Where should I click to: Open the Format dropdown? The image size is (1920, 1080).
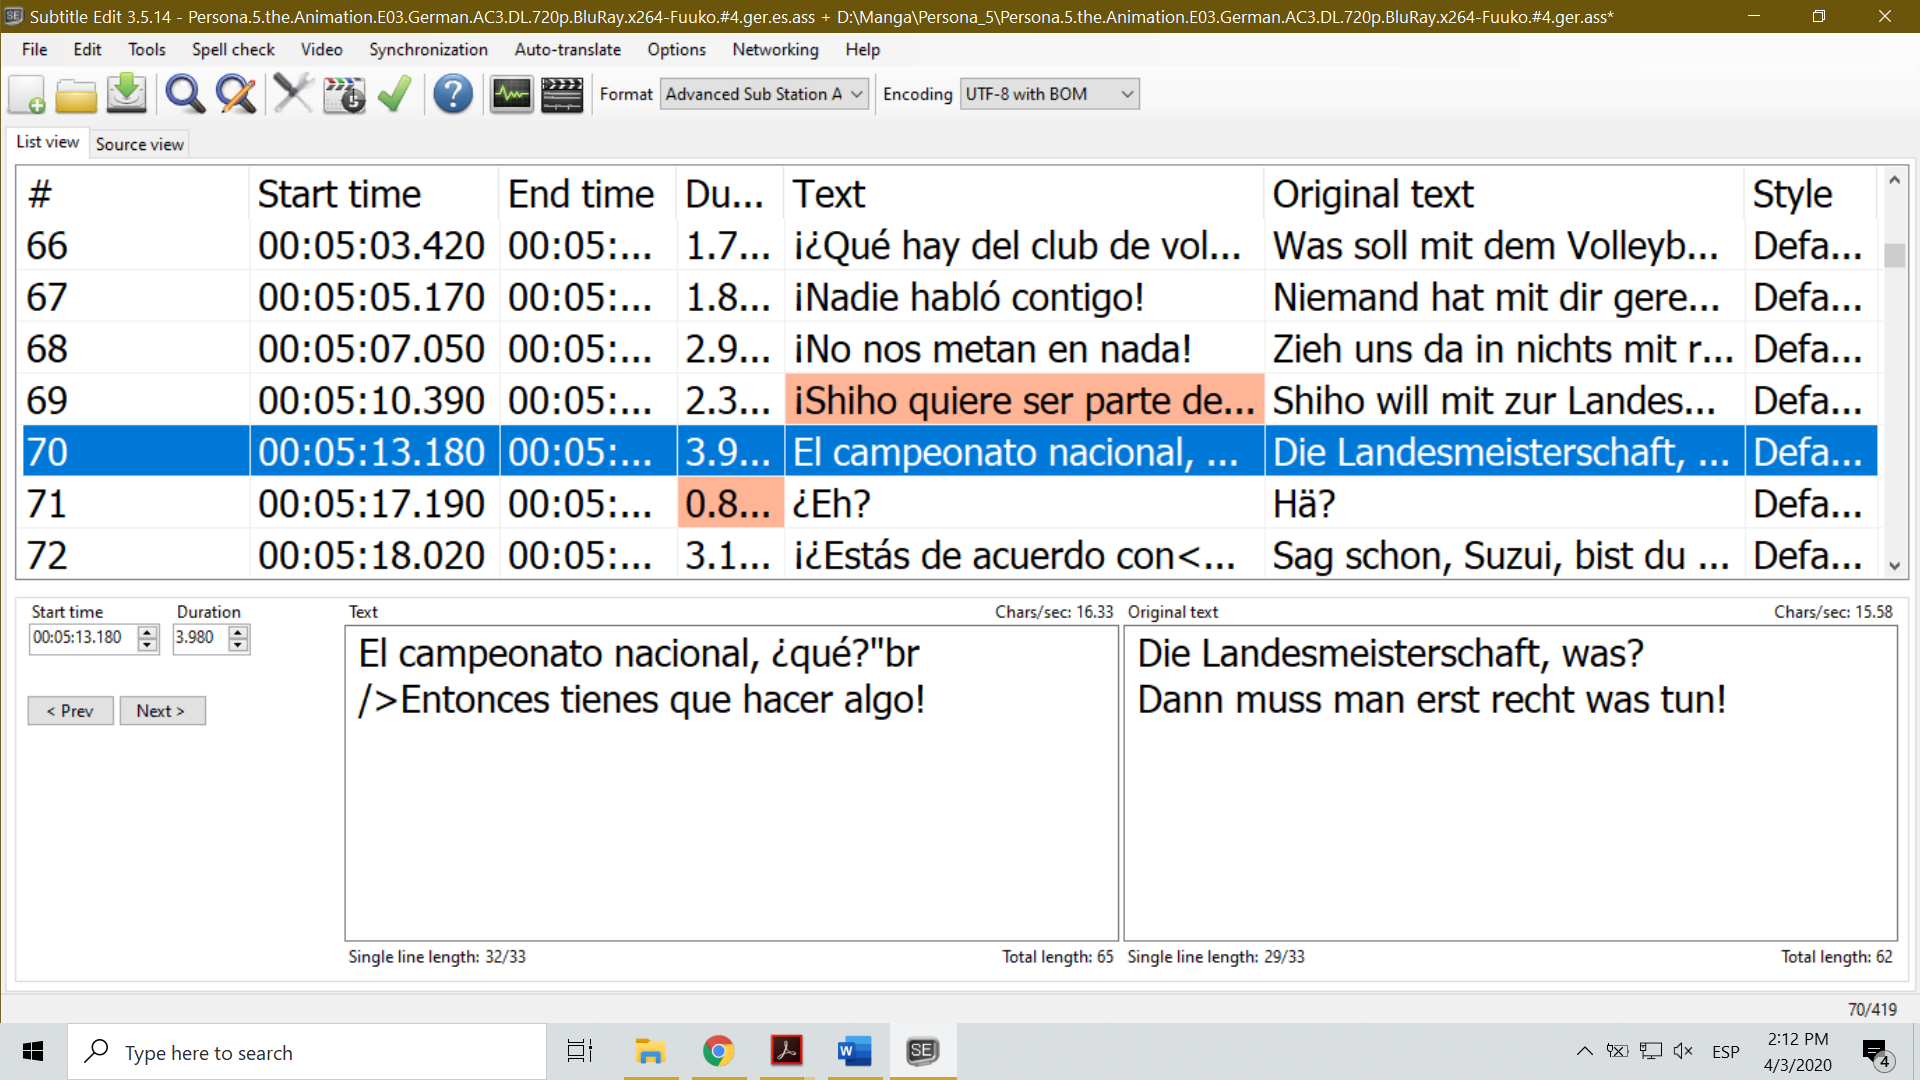pos(764,94)
